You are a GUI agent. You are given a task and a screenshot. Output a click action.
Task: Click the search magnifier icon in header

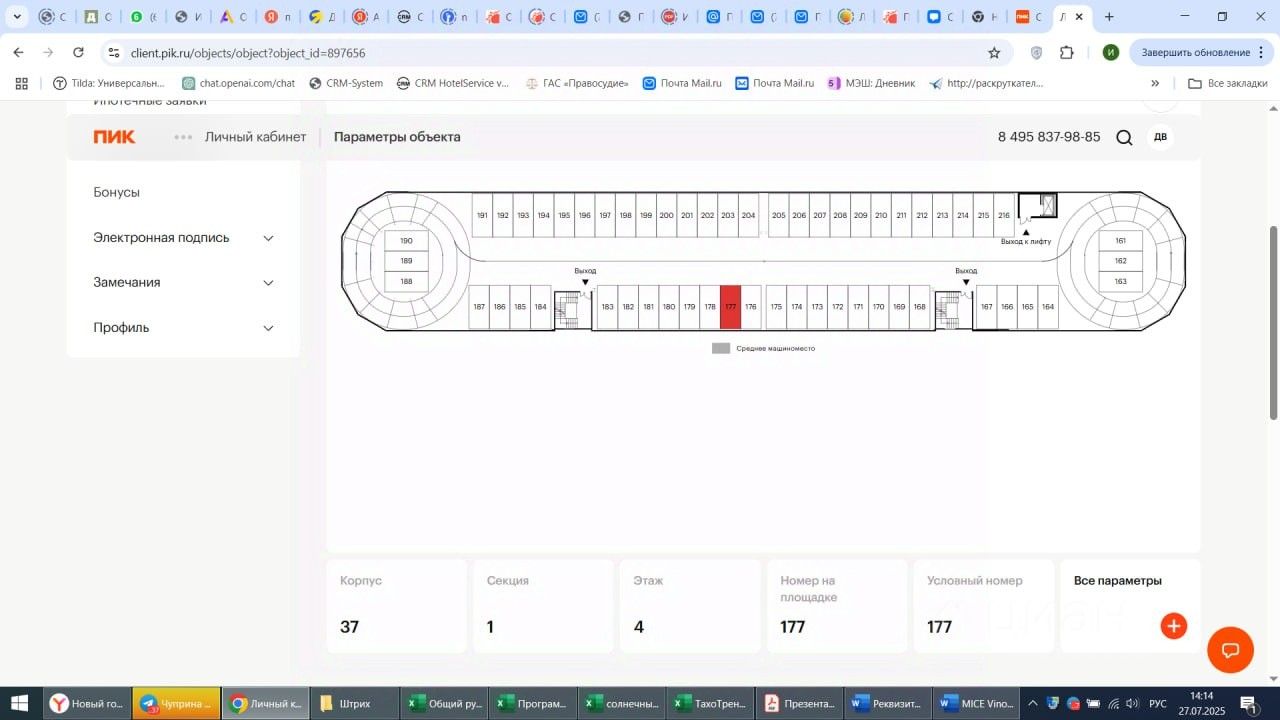coord(1124,138)
